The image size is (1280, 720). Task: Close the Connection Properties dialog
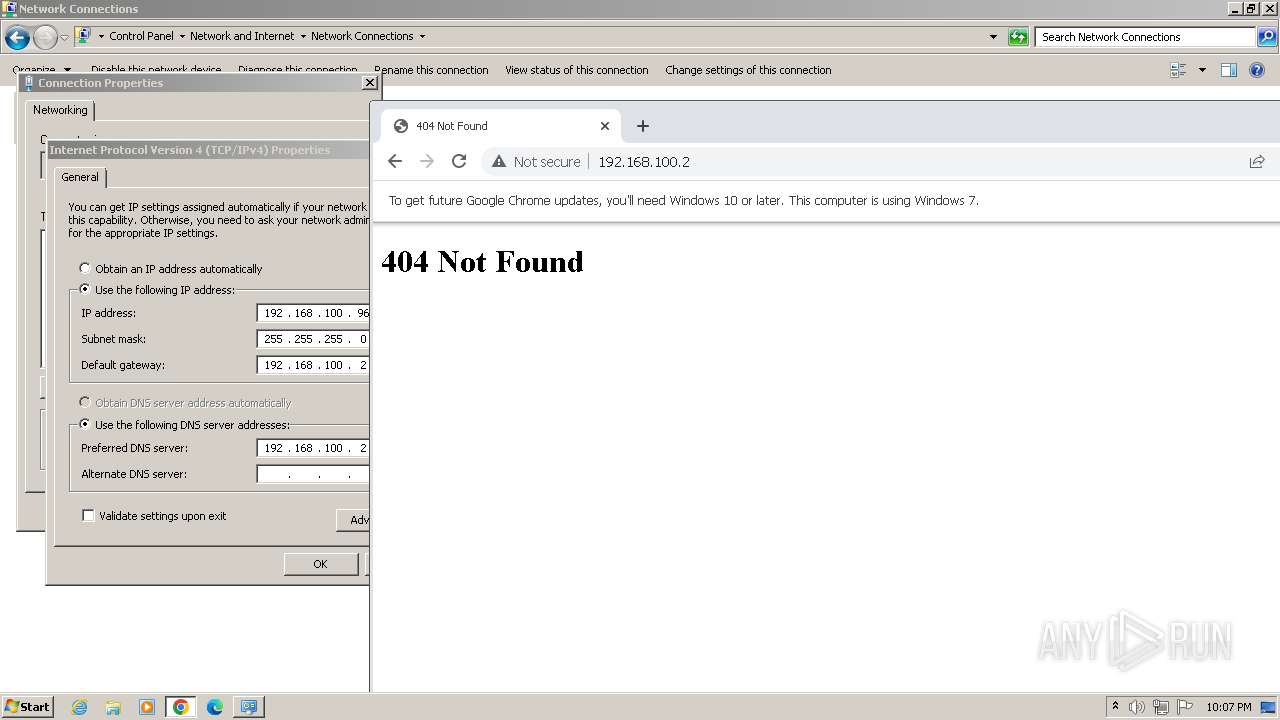[369, 83]
